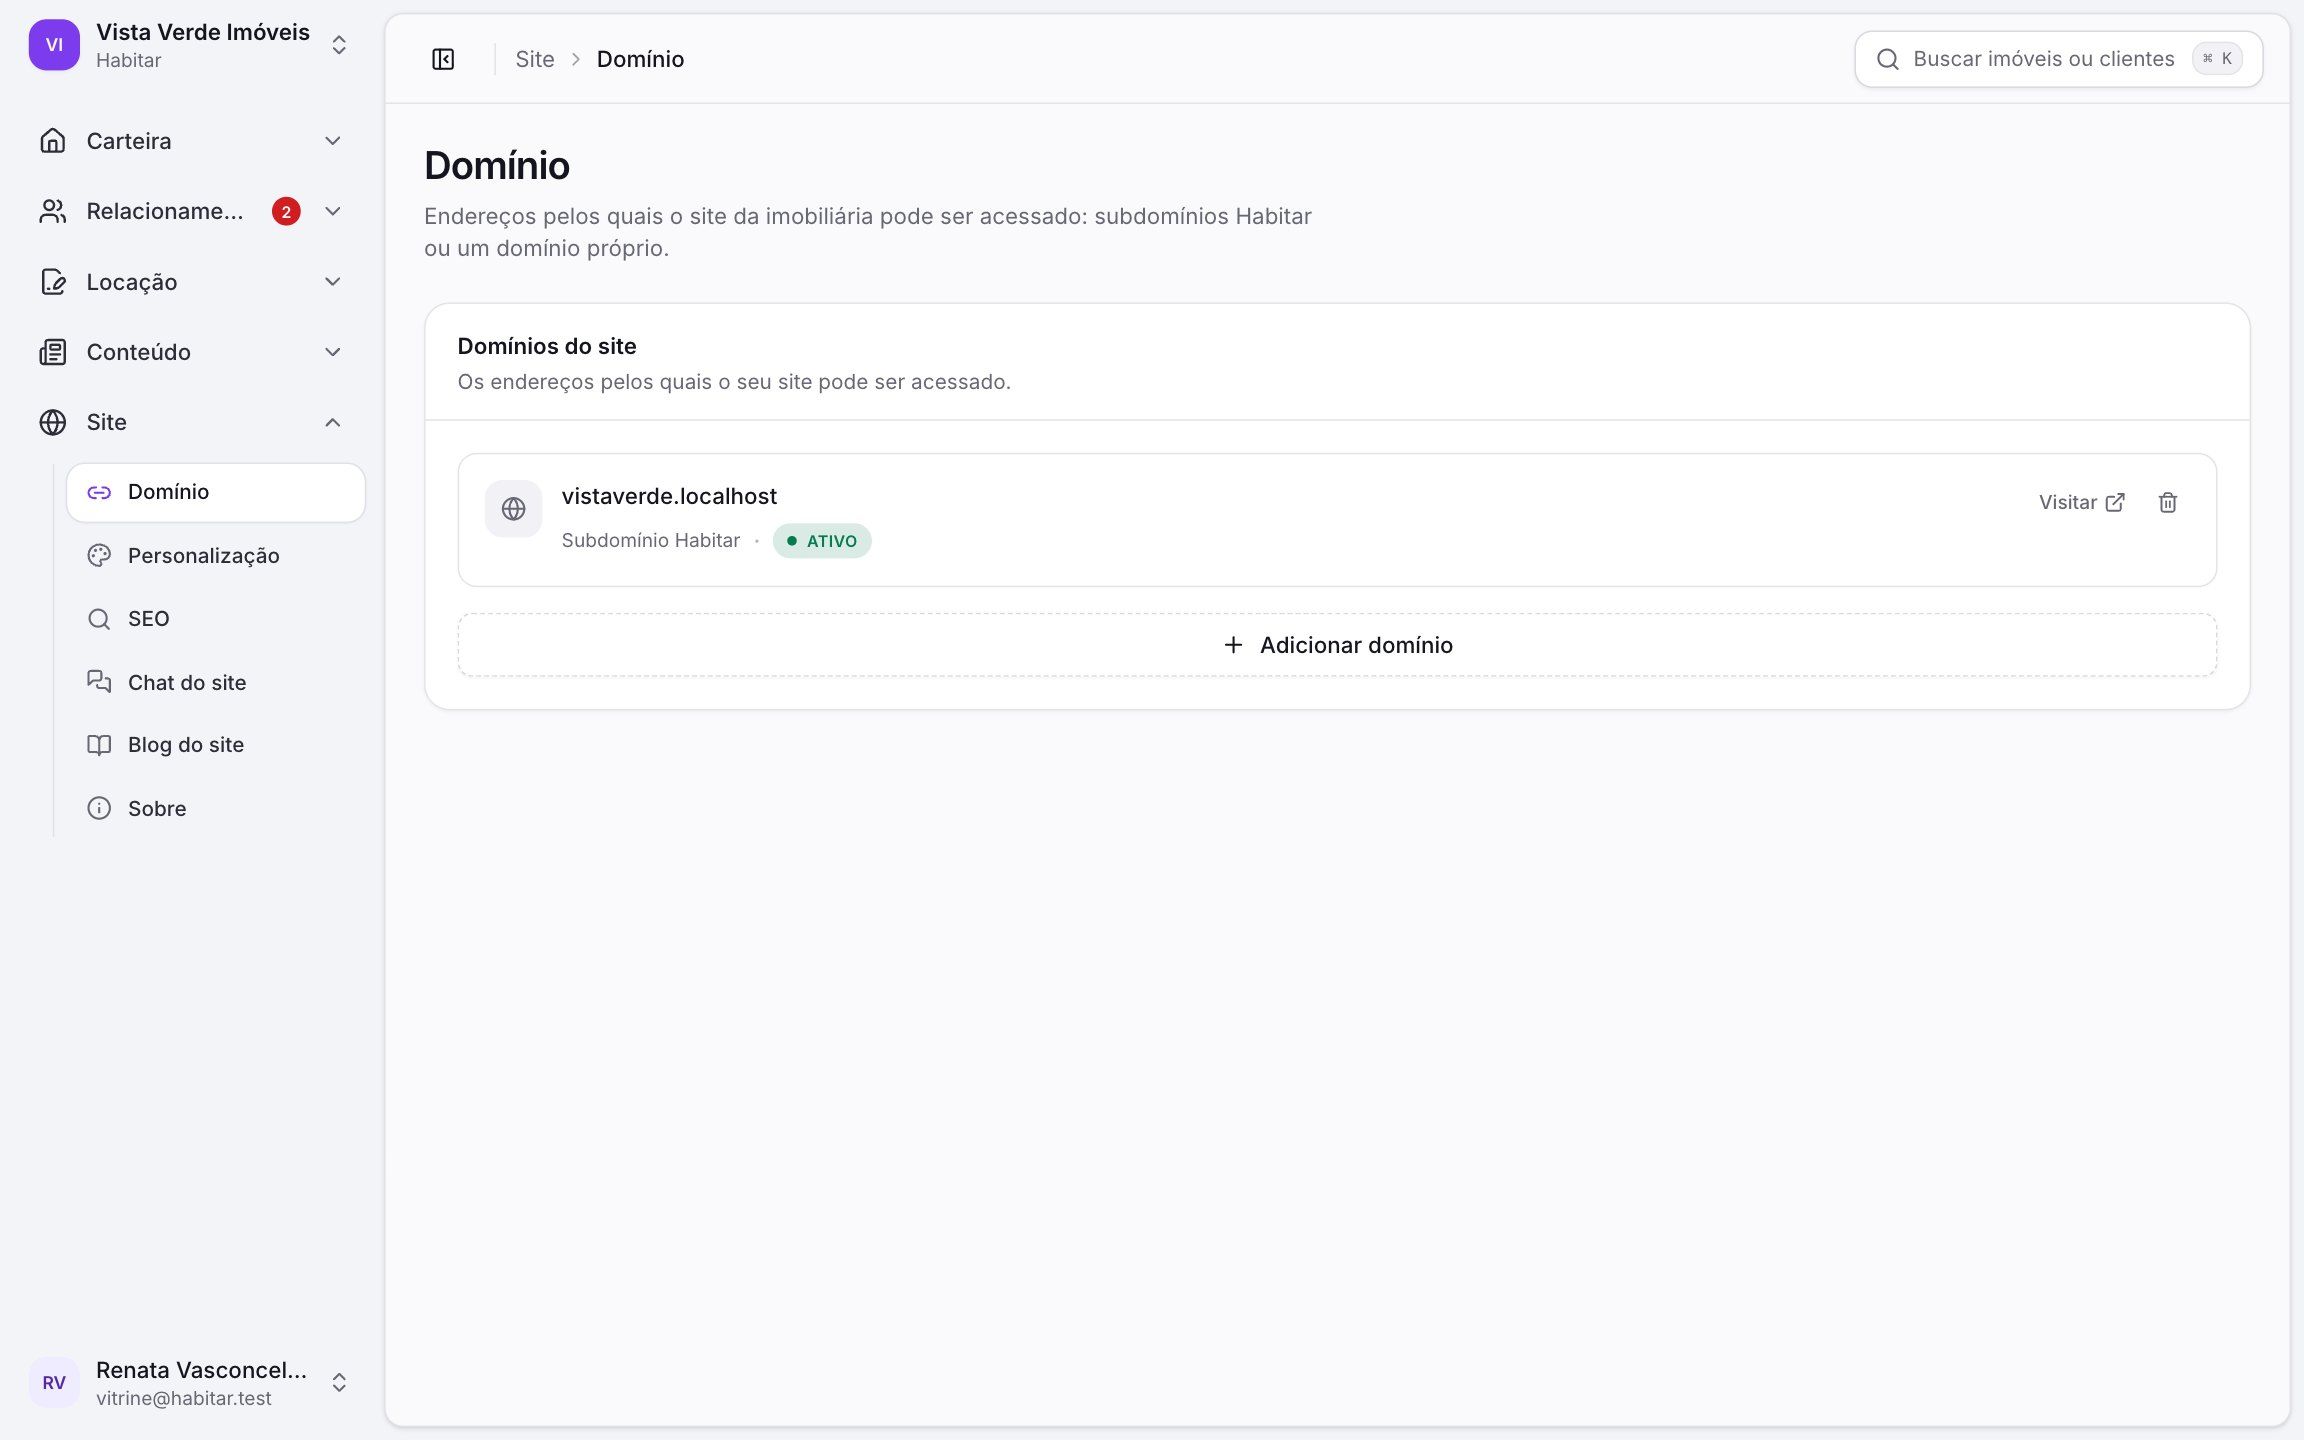Click the Adicionar domínio button
Image resolution: width=2304 pixels, height=1440 pixels.
coord(1337,645)
